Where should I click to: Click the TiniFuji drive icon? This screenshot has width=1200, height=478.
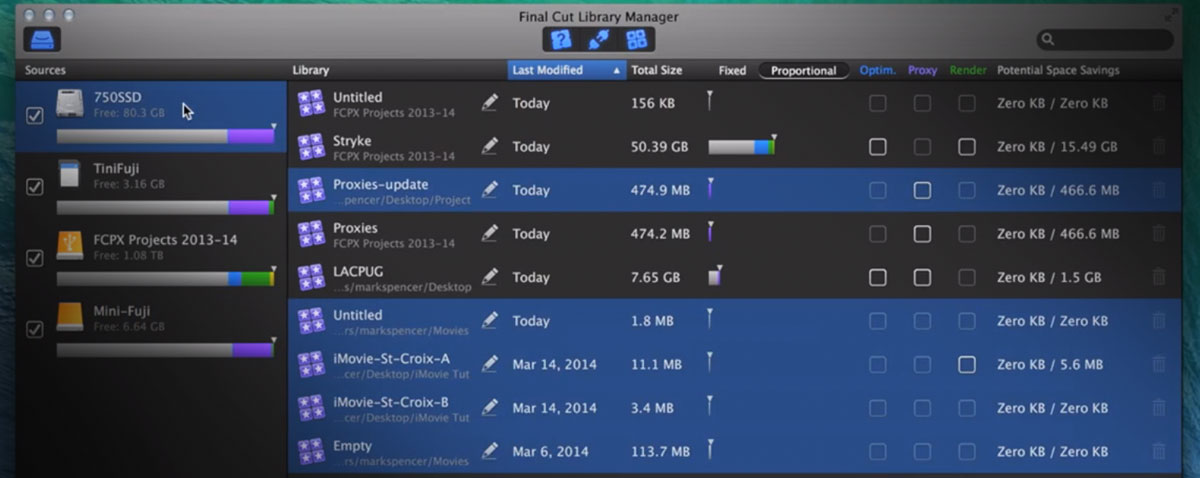coord(70,173)
